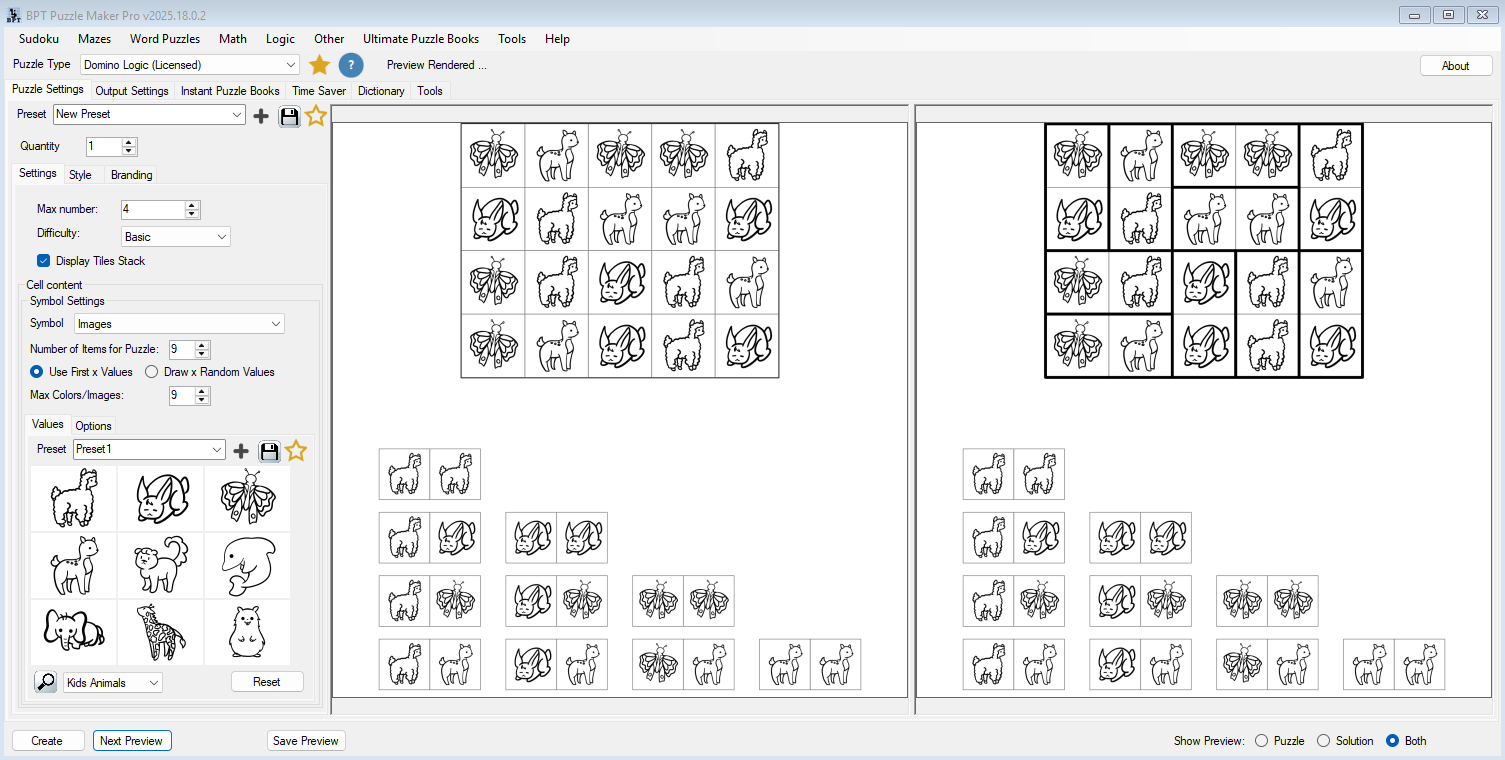1505x760 pixels.
Task: Open the Mazes menu
Action: [94, 39]
